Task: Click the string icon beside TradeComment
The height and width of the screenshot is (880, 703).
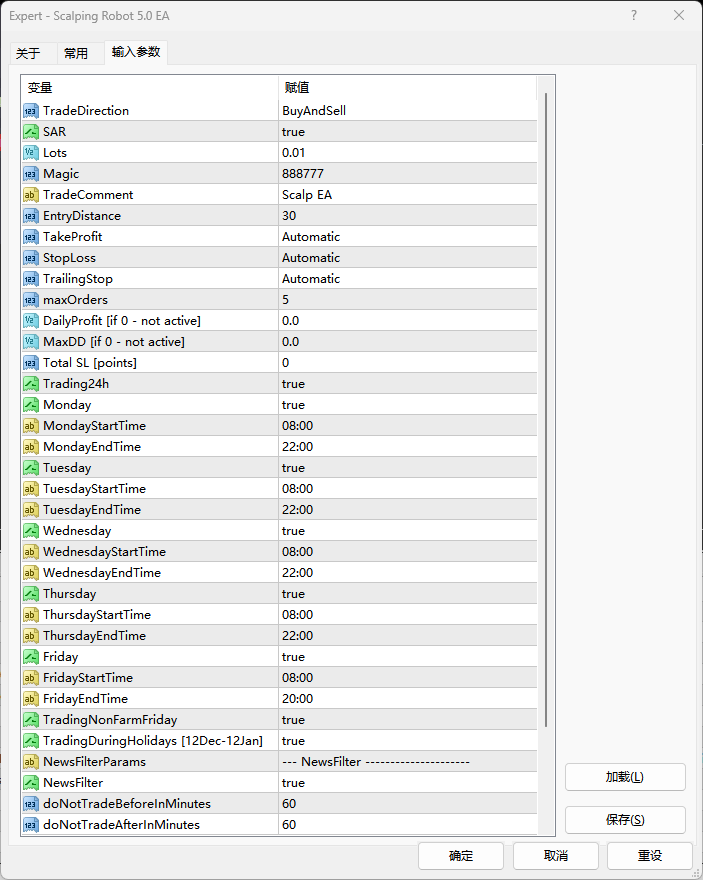Action: (x=31, y=195)
